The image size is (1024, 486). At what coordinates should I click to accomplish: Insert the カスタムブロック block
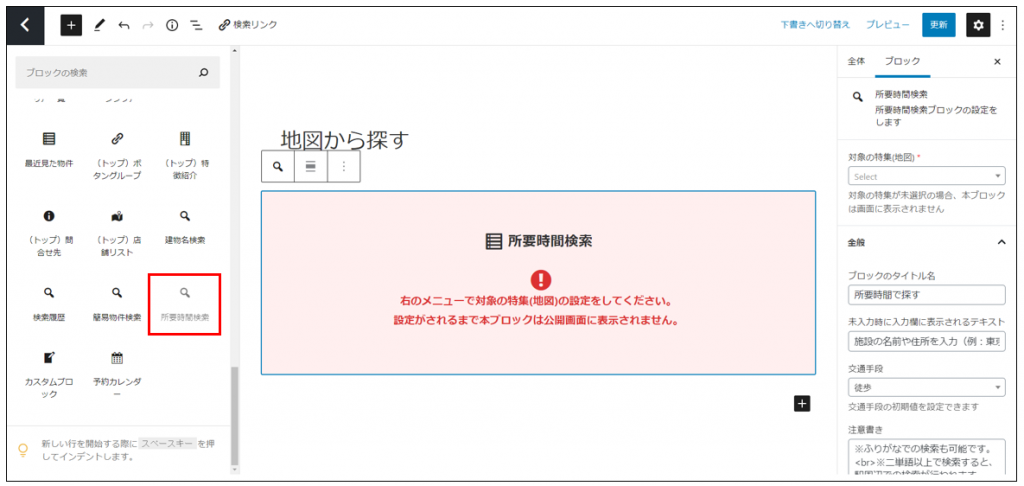(49, 370)
